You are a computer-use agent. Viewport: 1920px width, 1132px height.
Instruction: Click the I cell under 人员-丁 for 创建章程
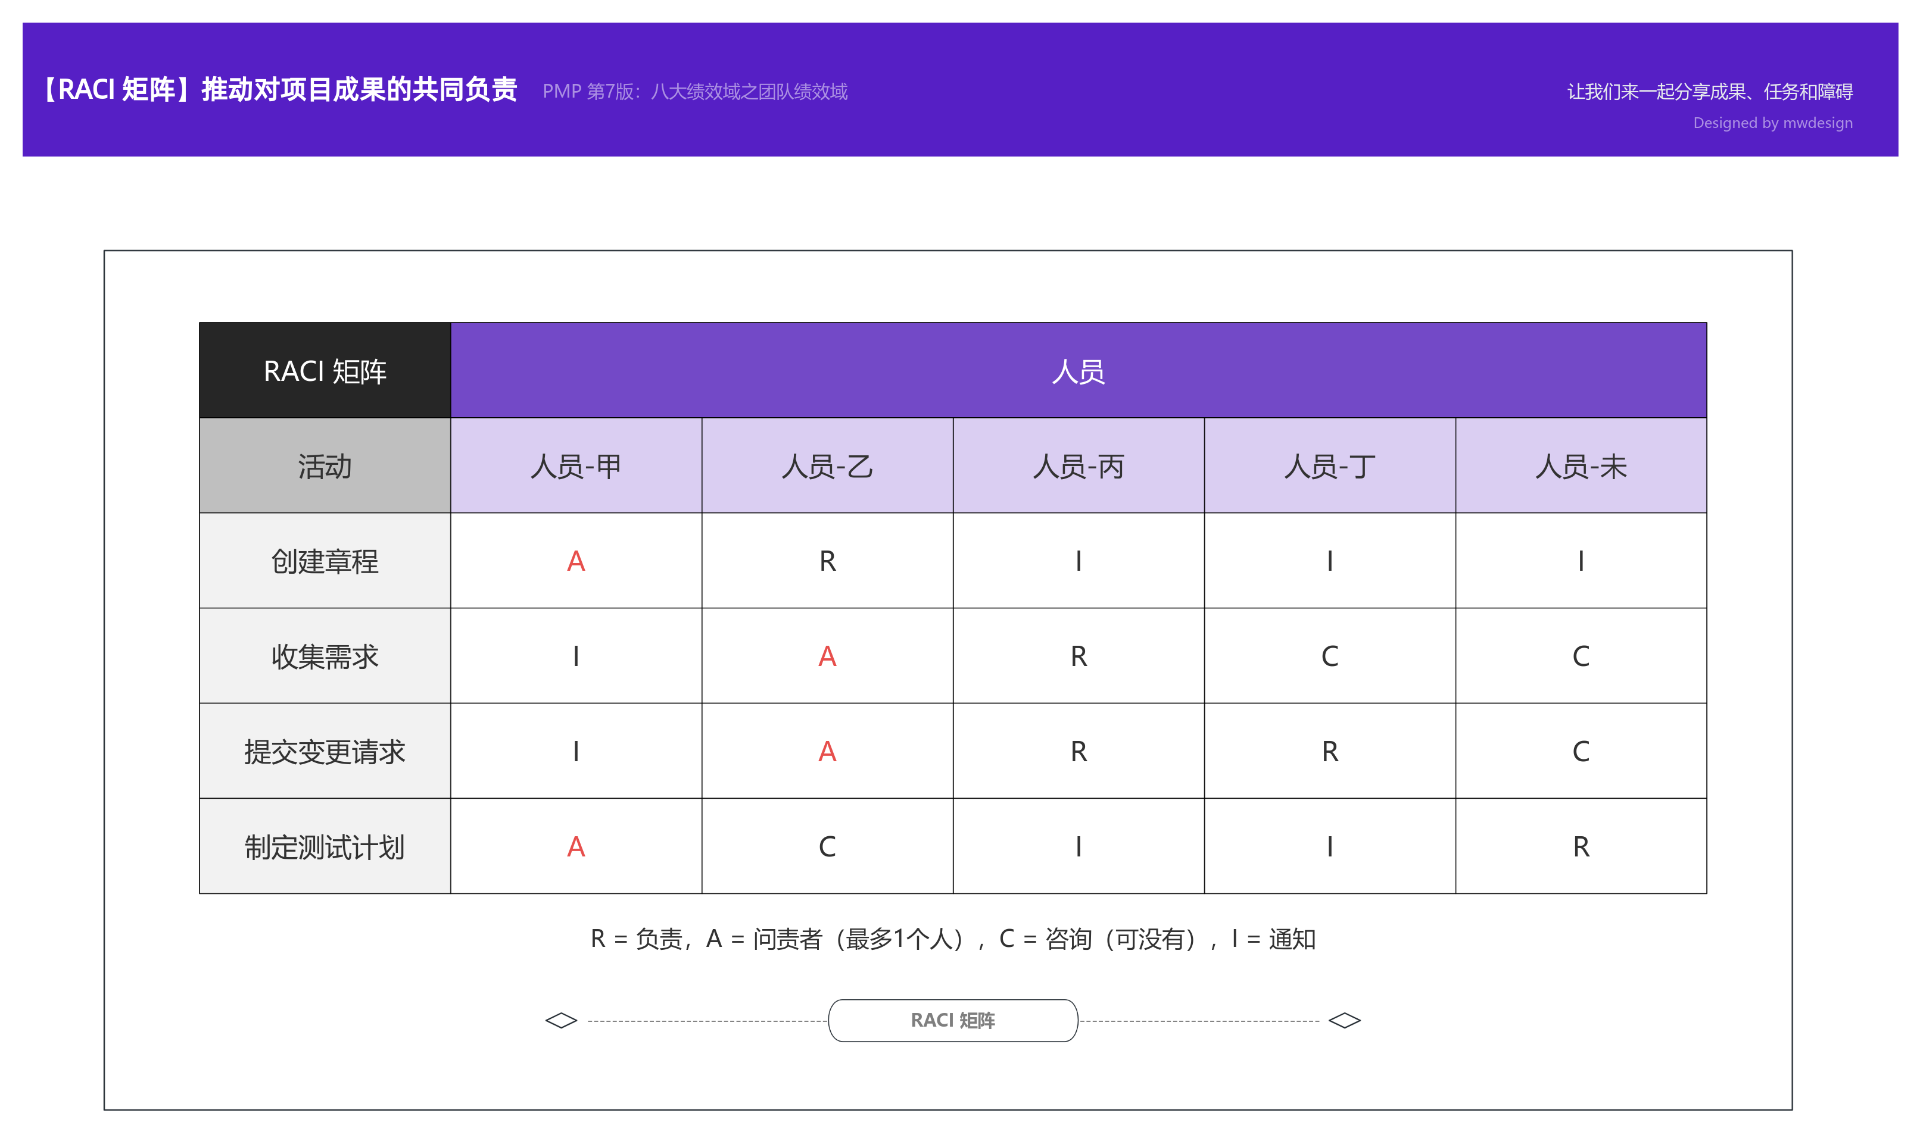tap(1329, 561)
